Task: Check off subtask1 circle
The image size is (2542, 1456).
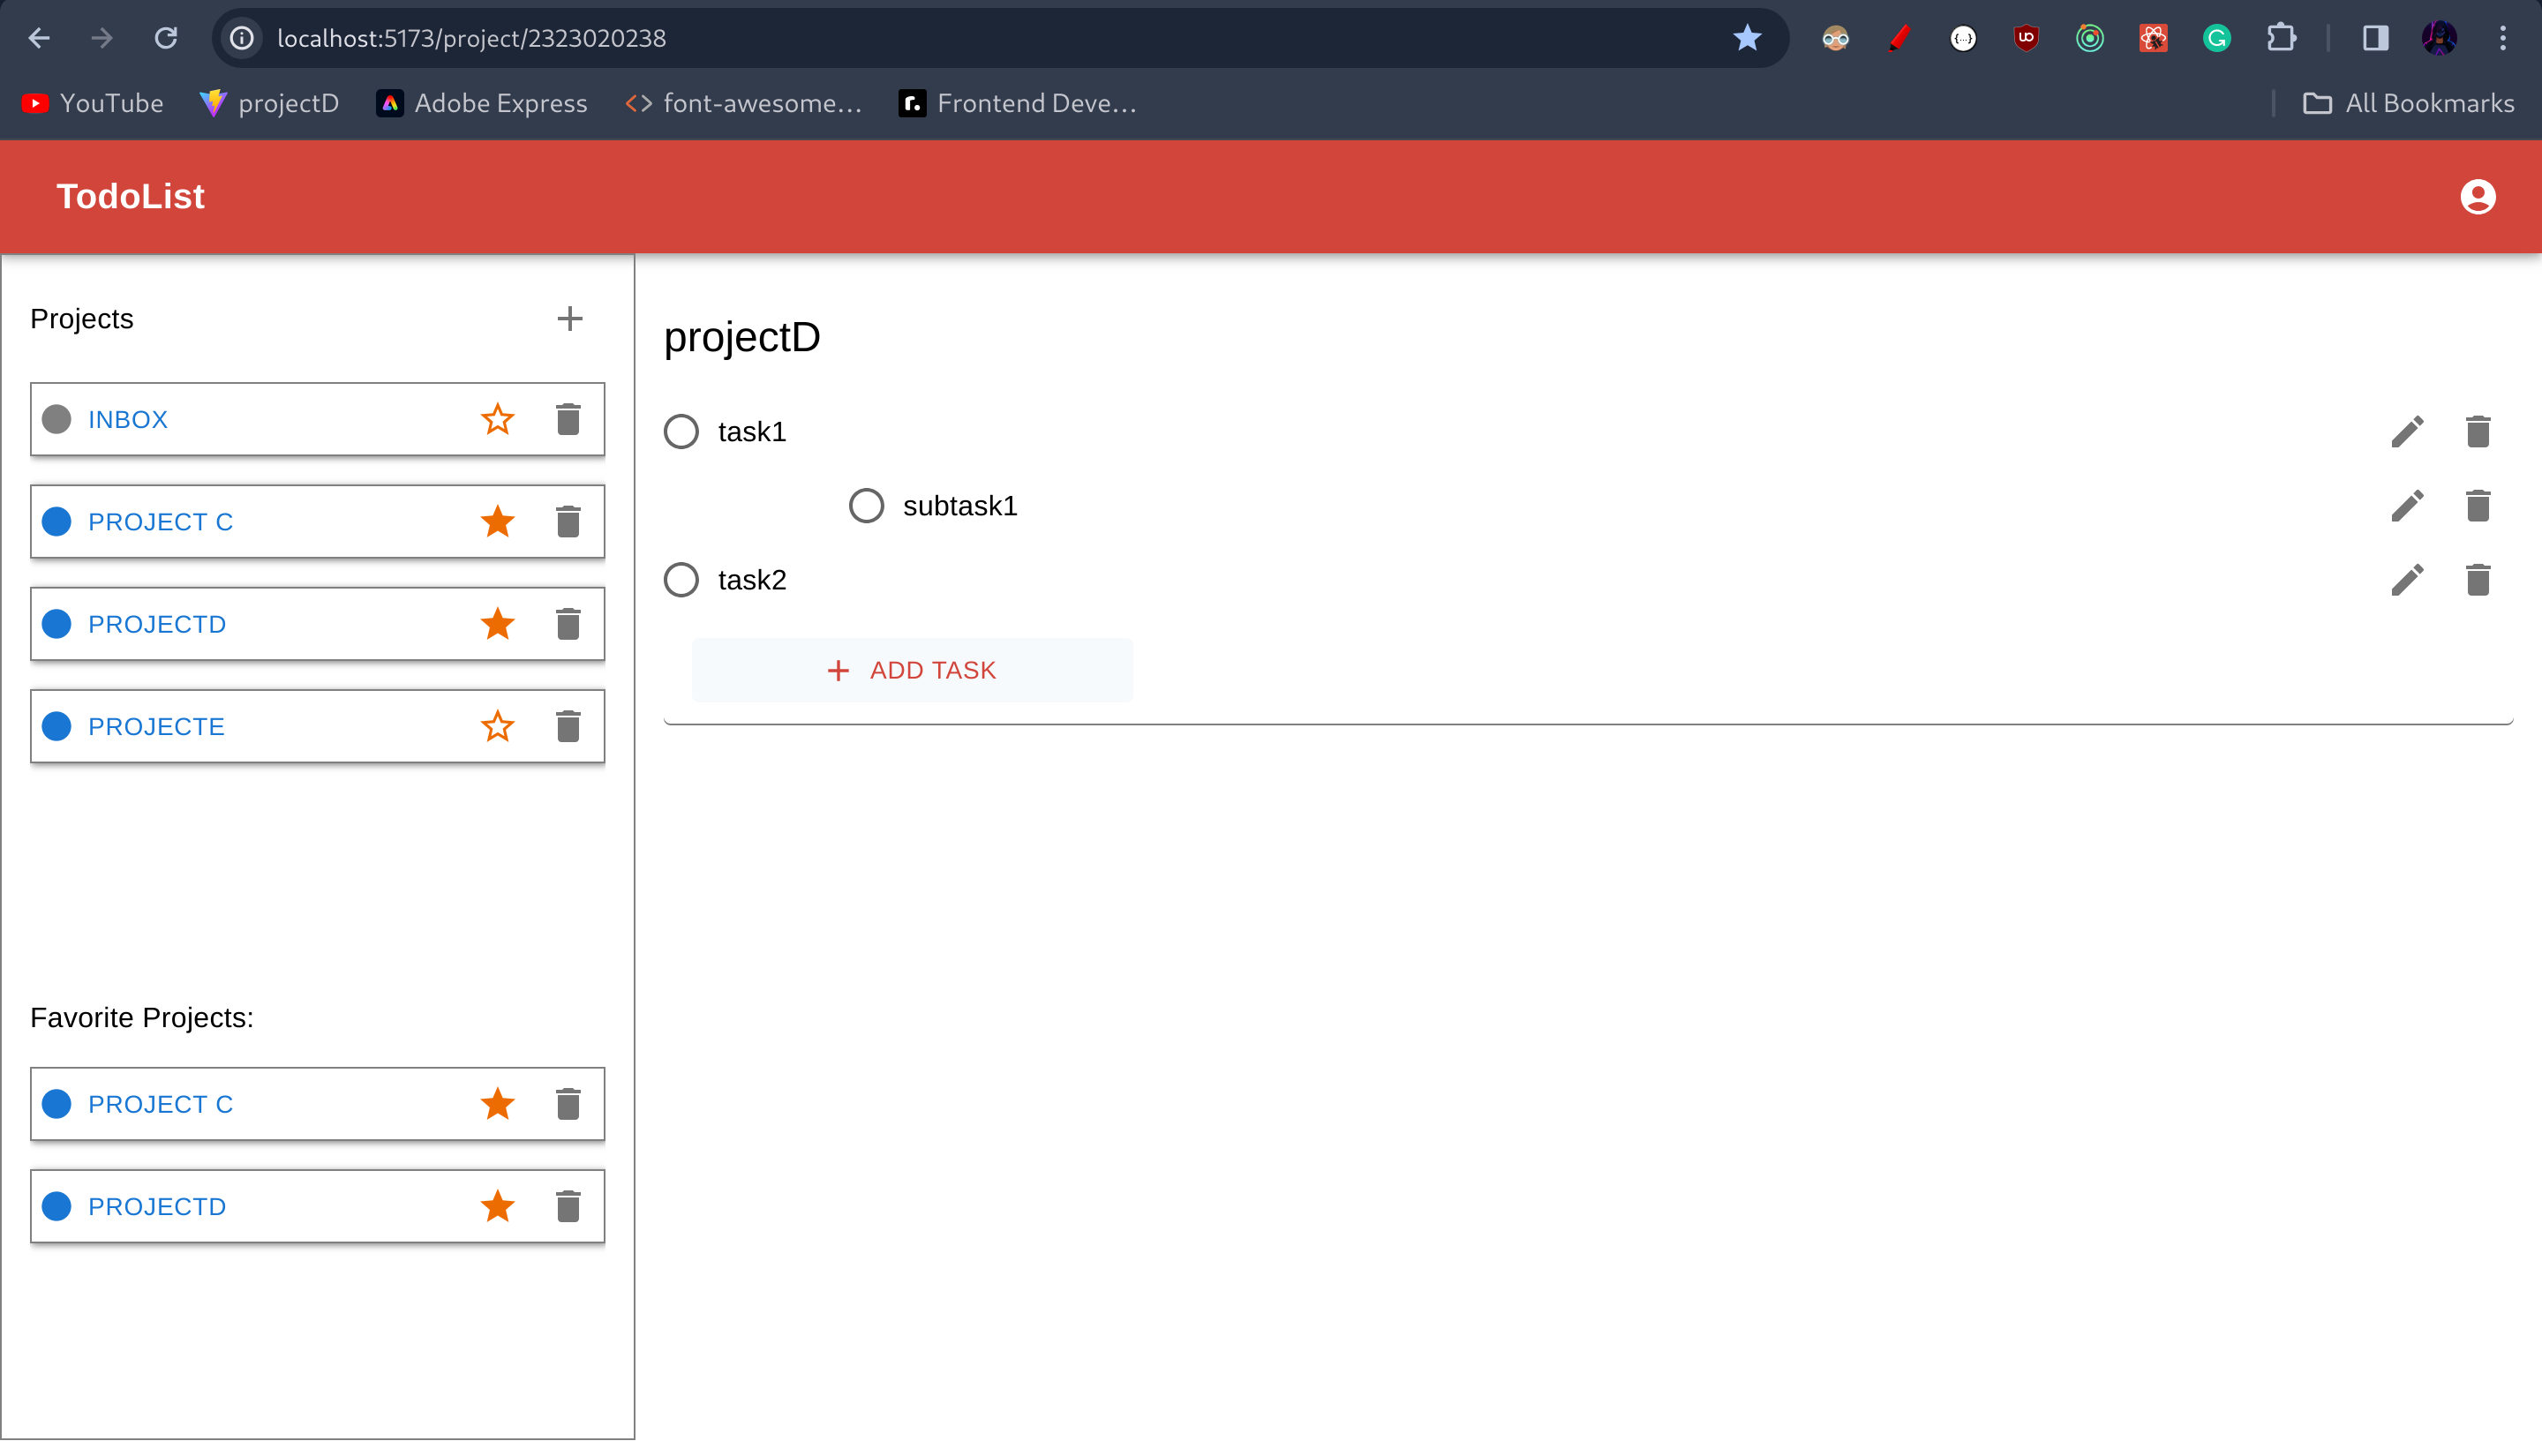Action: [866, 506]
